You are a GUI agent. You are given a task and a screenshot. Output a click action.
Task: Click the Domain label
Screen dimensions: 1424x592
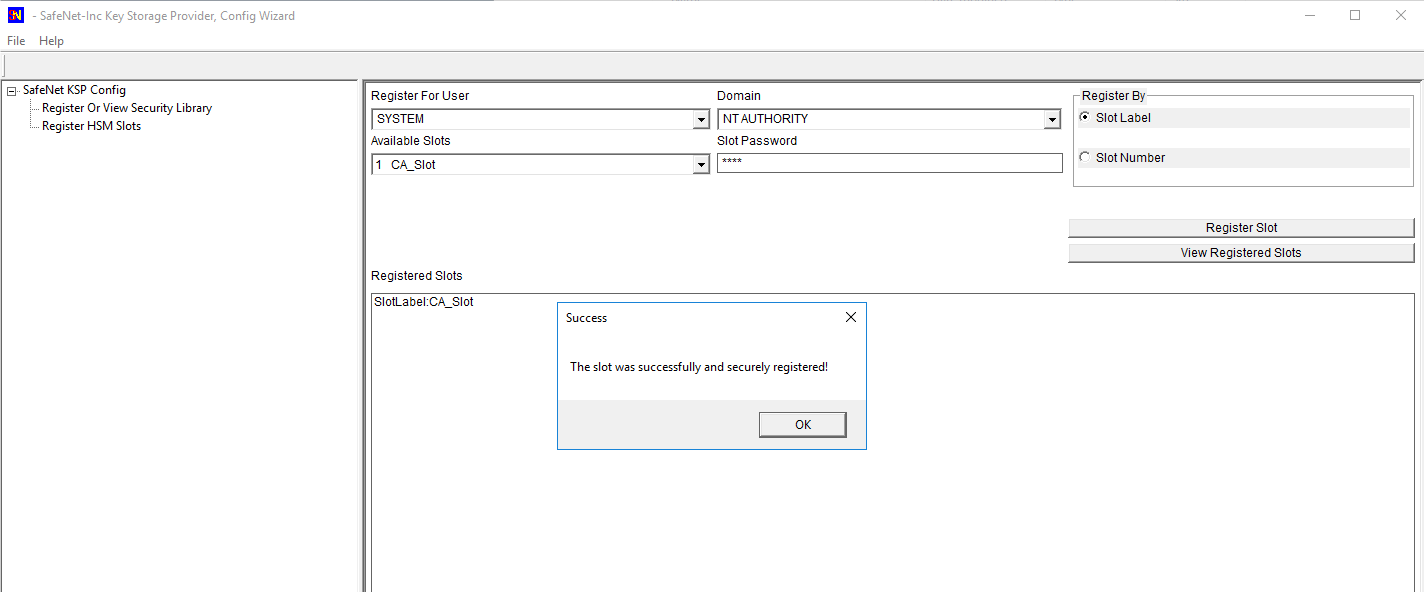739,96
